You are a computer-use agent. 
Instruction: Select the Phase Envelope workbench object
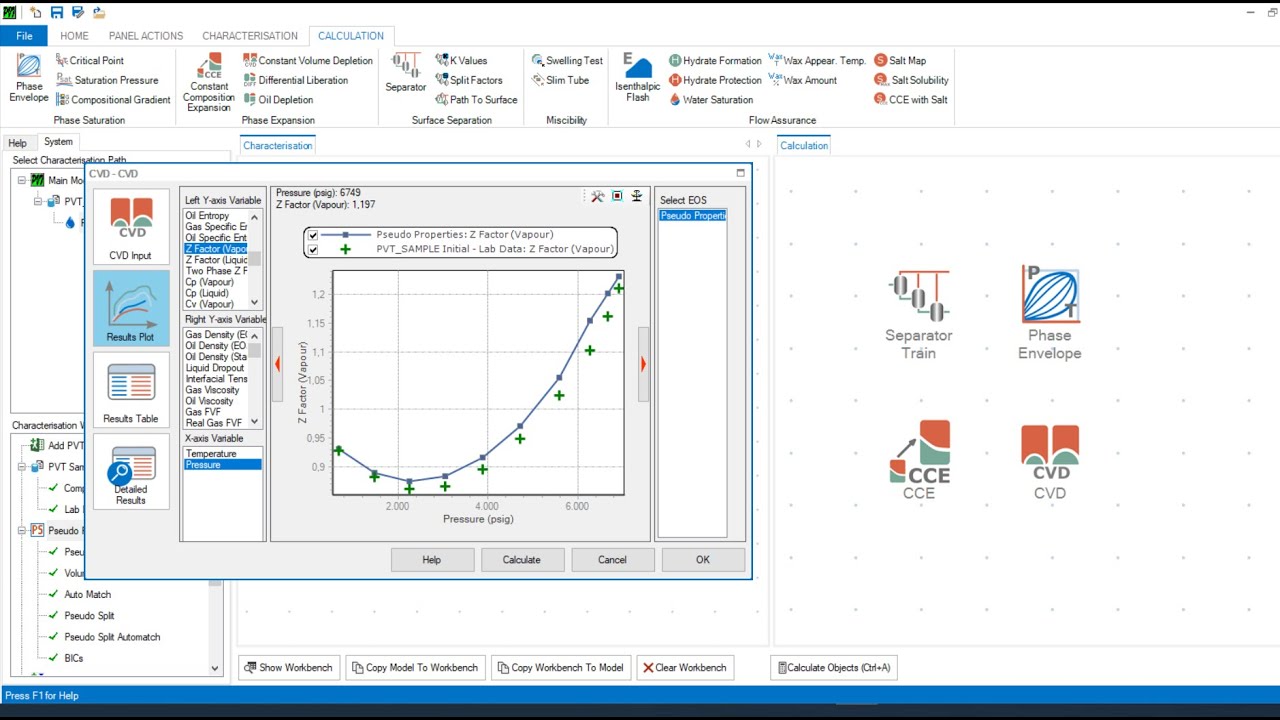1049,313
